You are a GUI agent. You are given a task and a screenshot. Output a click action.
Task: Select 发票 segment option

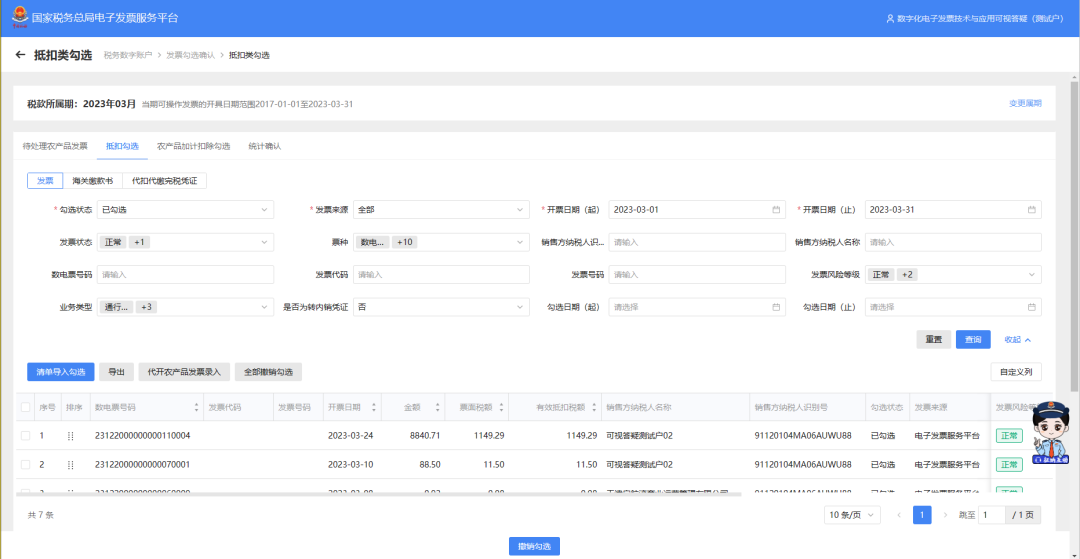pyautogui.click(x=45, y=180)
